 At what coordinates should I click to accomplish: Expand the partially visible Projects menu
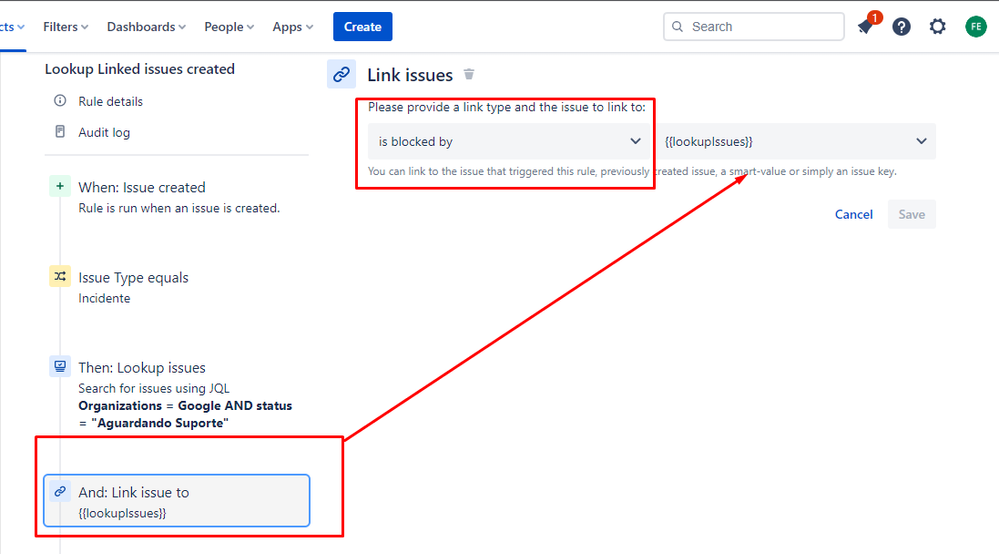coord(12,27)
